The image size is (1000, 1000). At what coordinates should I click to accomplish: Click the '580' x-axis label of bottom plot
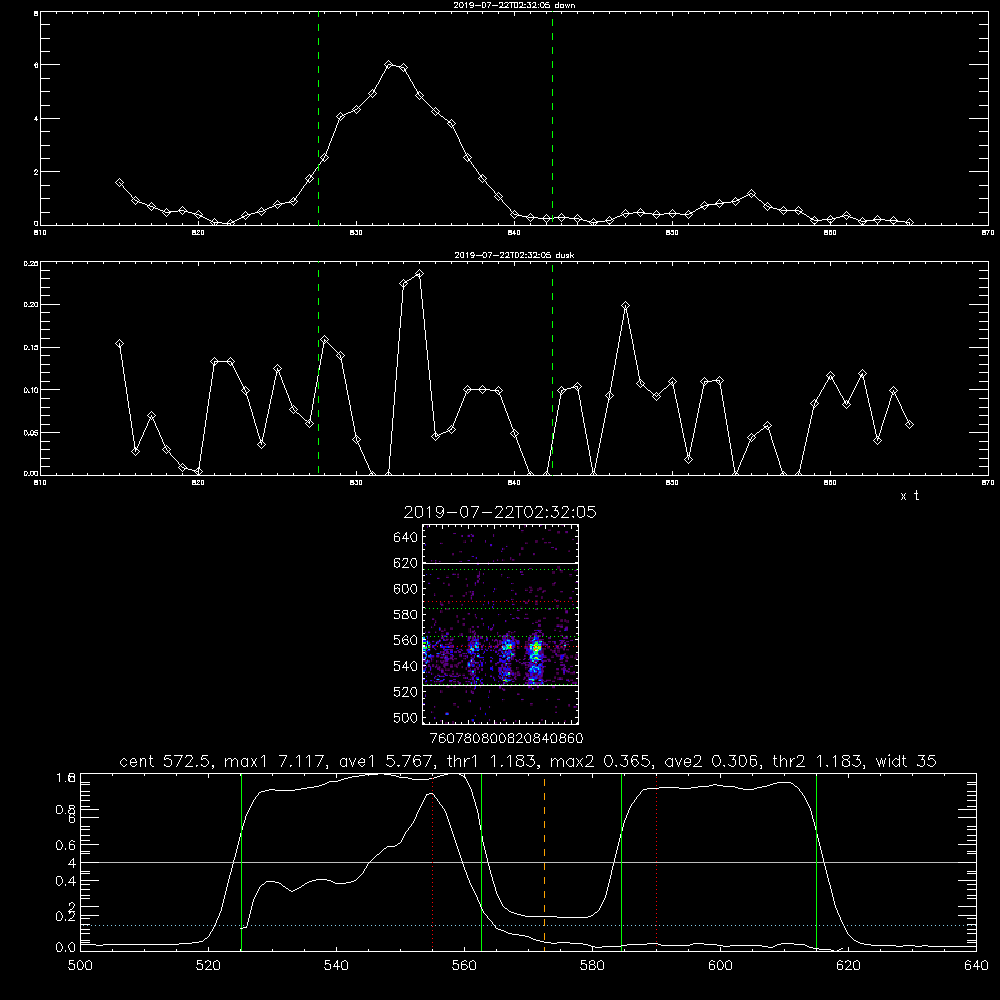click(592, 966)
